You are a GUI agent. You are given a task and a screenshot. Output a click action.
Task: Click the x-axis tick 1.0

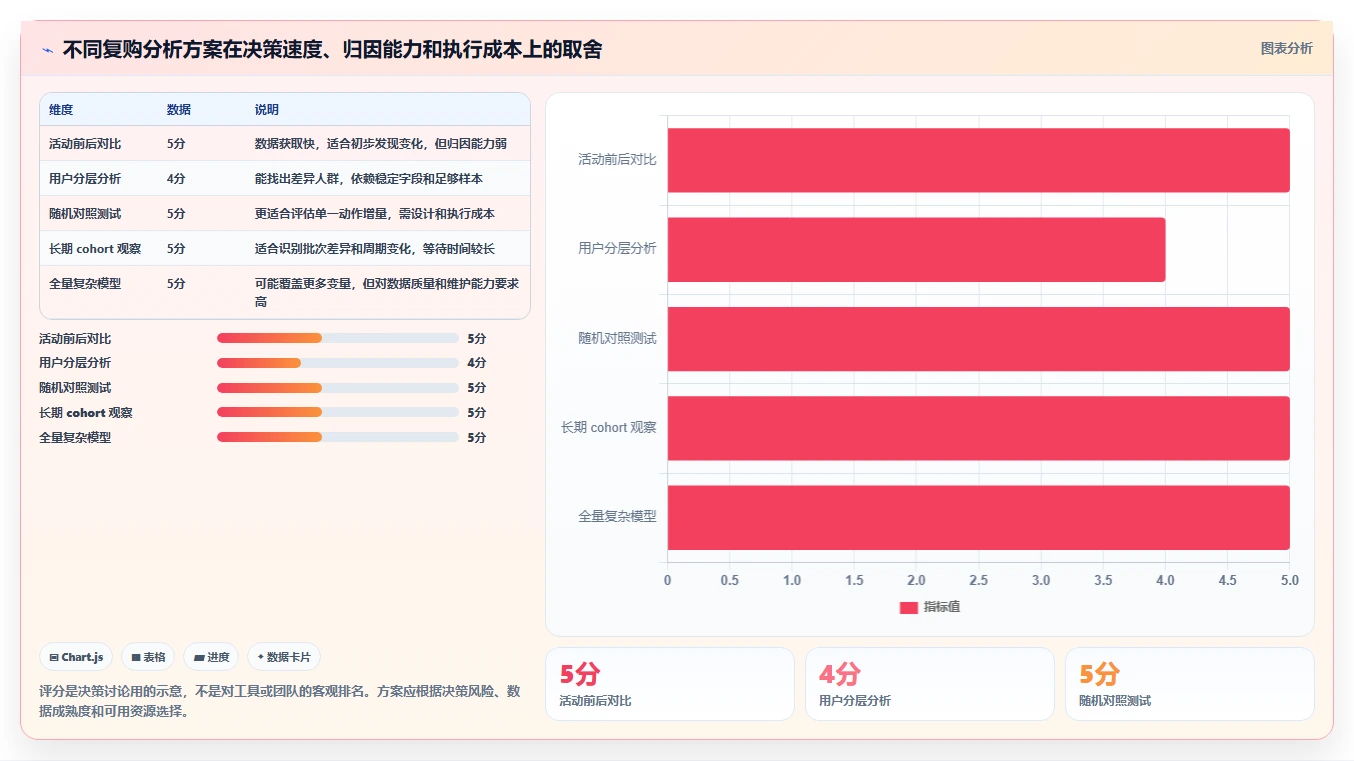[x=792, y=580]
